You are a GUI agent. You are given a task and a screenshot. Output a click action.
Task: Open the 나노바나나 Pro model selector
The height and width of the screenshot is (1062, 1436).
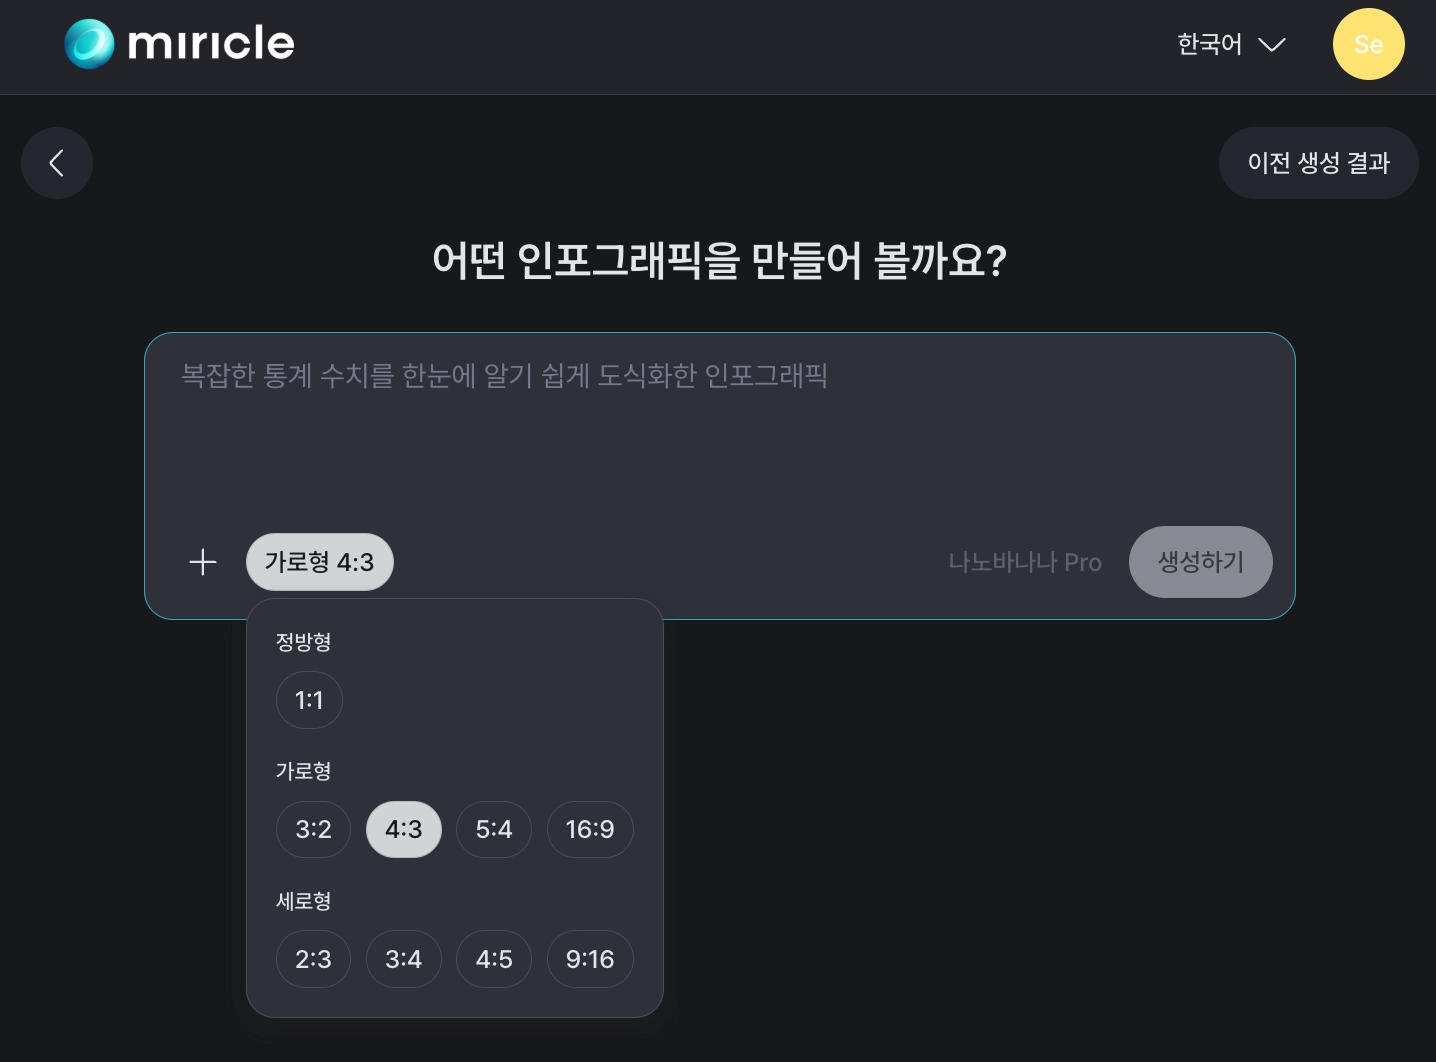click(x=1024, y=562)
